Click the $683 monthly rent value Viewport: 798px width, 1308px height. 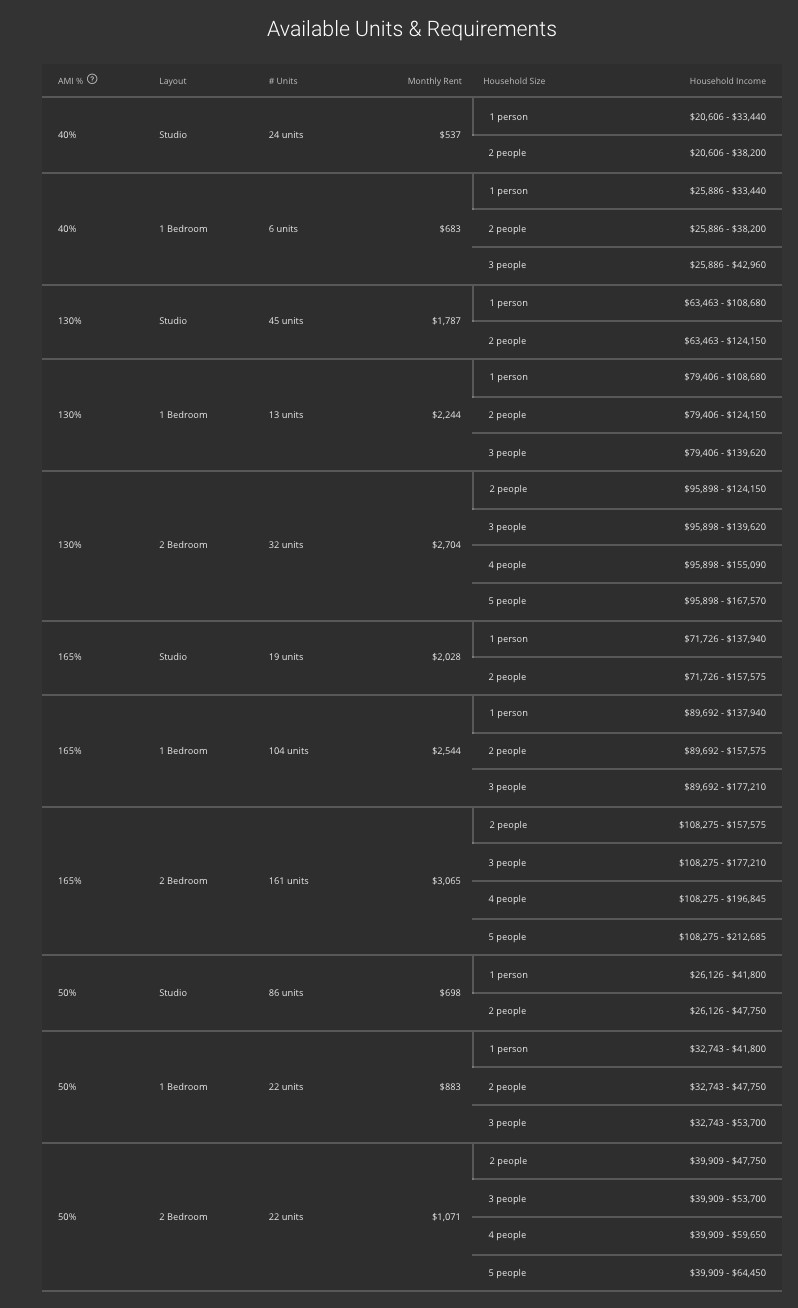tap(450, 229)
